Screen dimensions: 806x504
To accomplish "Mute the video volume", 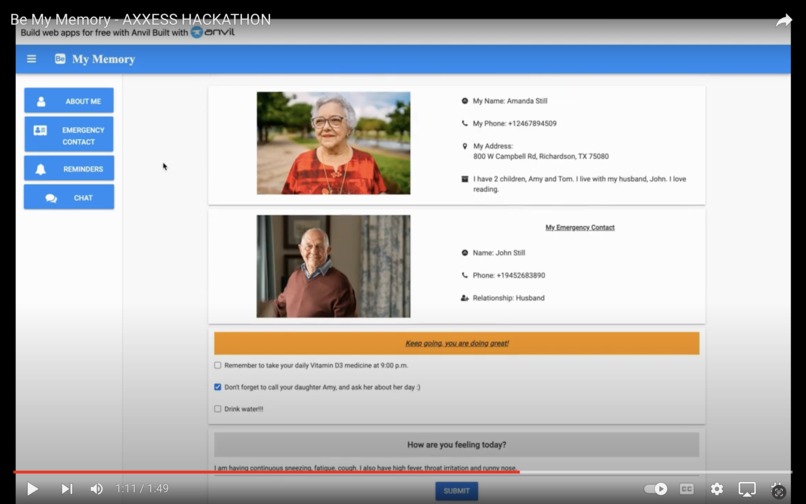I will click(x=97, y=489).
